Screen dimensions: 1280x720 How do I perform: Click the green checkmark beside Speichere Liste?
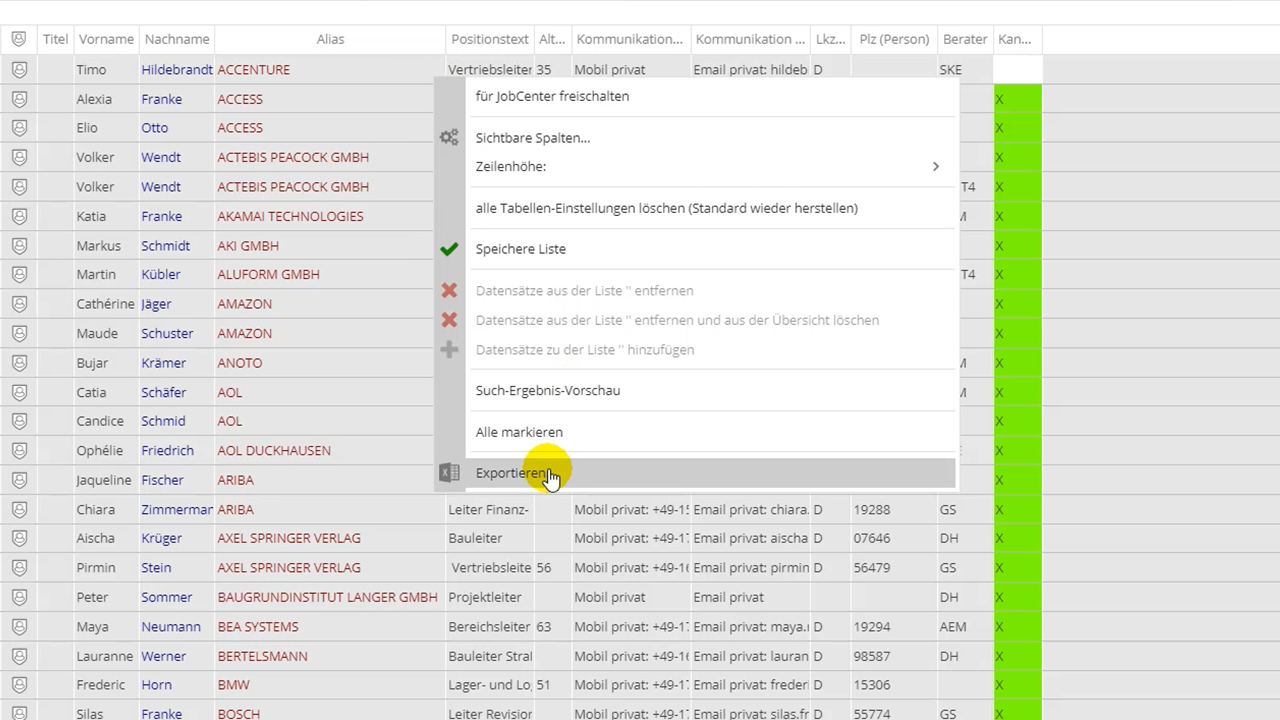[449, 249]
